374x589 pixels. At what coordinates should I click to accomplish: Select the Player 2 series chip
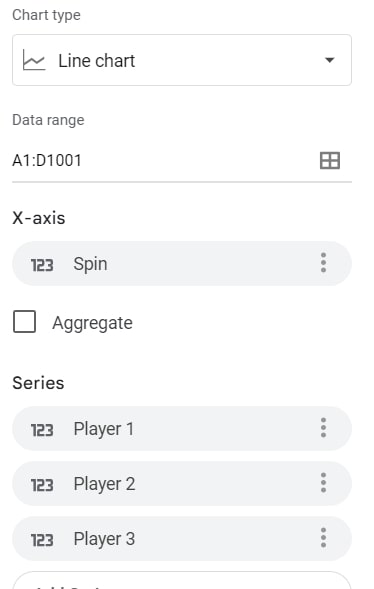[182, 483]
